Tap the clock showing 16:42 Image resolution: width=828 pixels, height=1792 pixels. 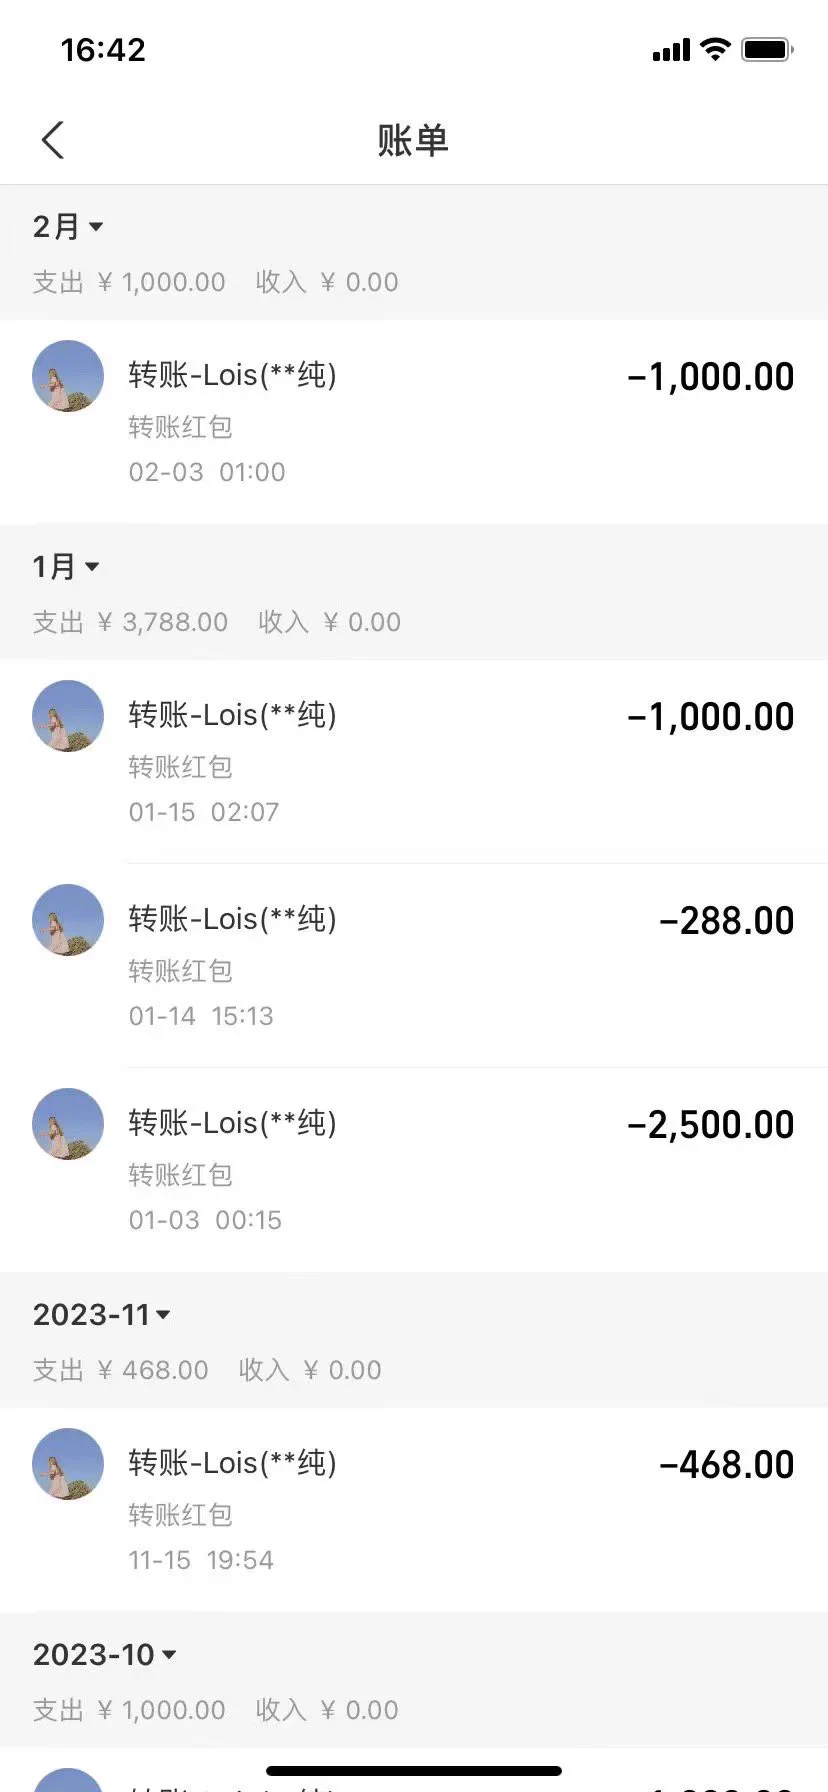pos(103,49)
